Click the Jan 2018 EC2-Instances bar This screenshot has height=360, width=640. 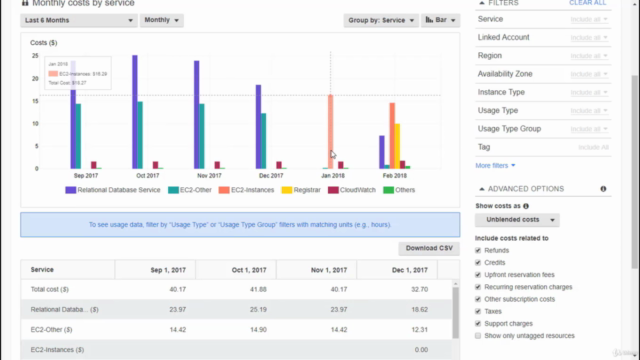click(x=331, y=131)
